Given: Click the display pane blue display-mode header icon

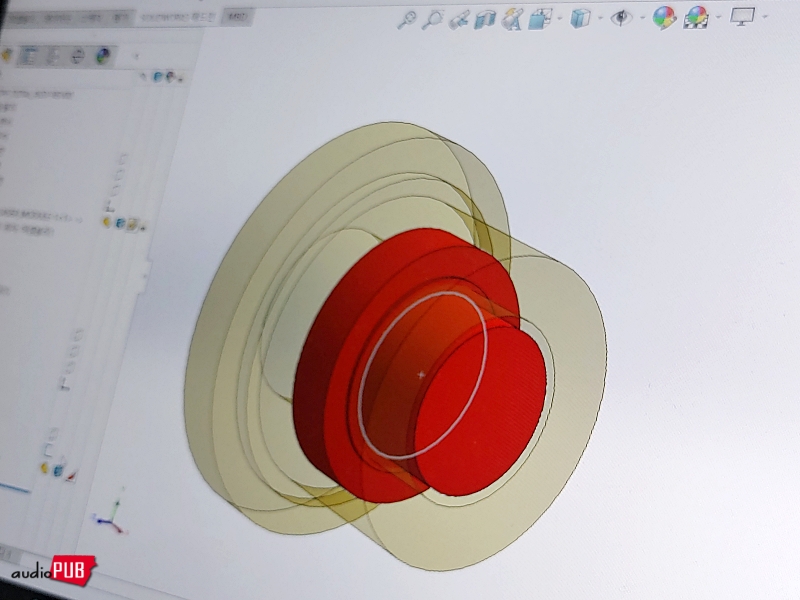Looking at the screenshot, I should (158, 77).
